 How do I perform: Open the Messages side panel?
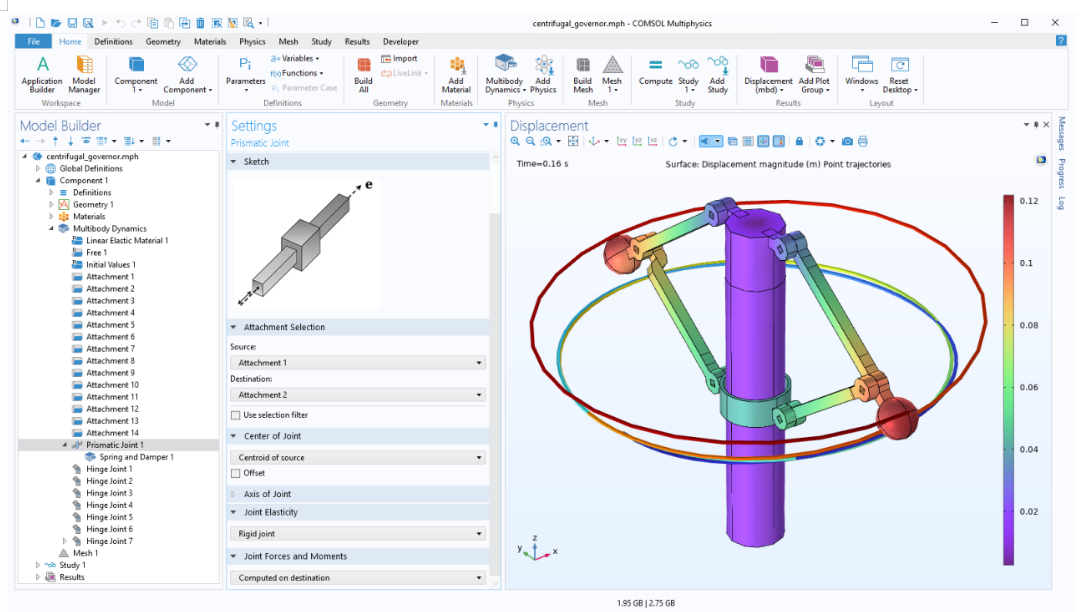(x=1062, y=133)
